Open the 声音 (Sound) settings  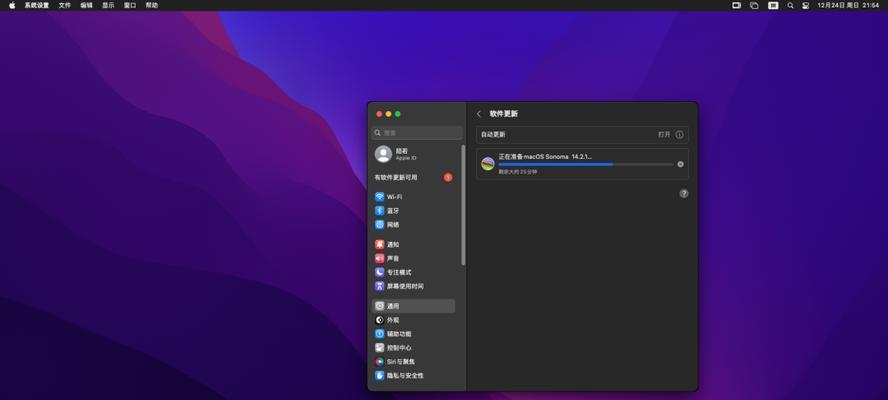(413, 258)
